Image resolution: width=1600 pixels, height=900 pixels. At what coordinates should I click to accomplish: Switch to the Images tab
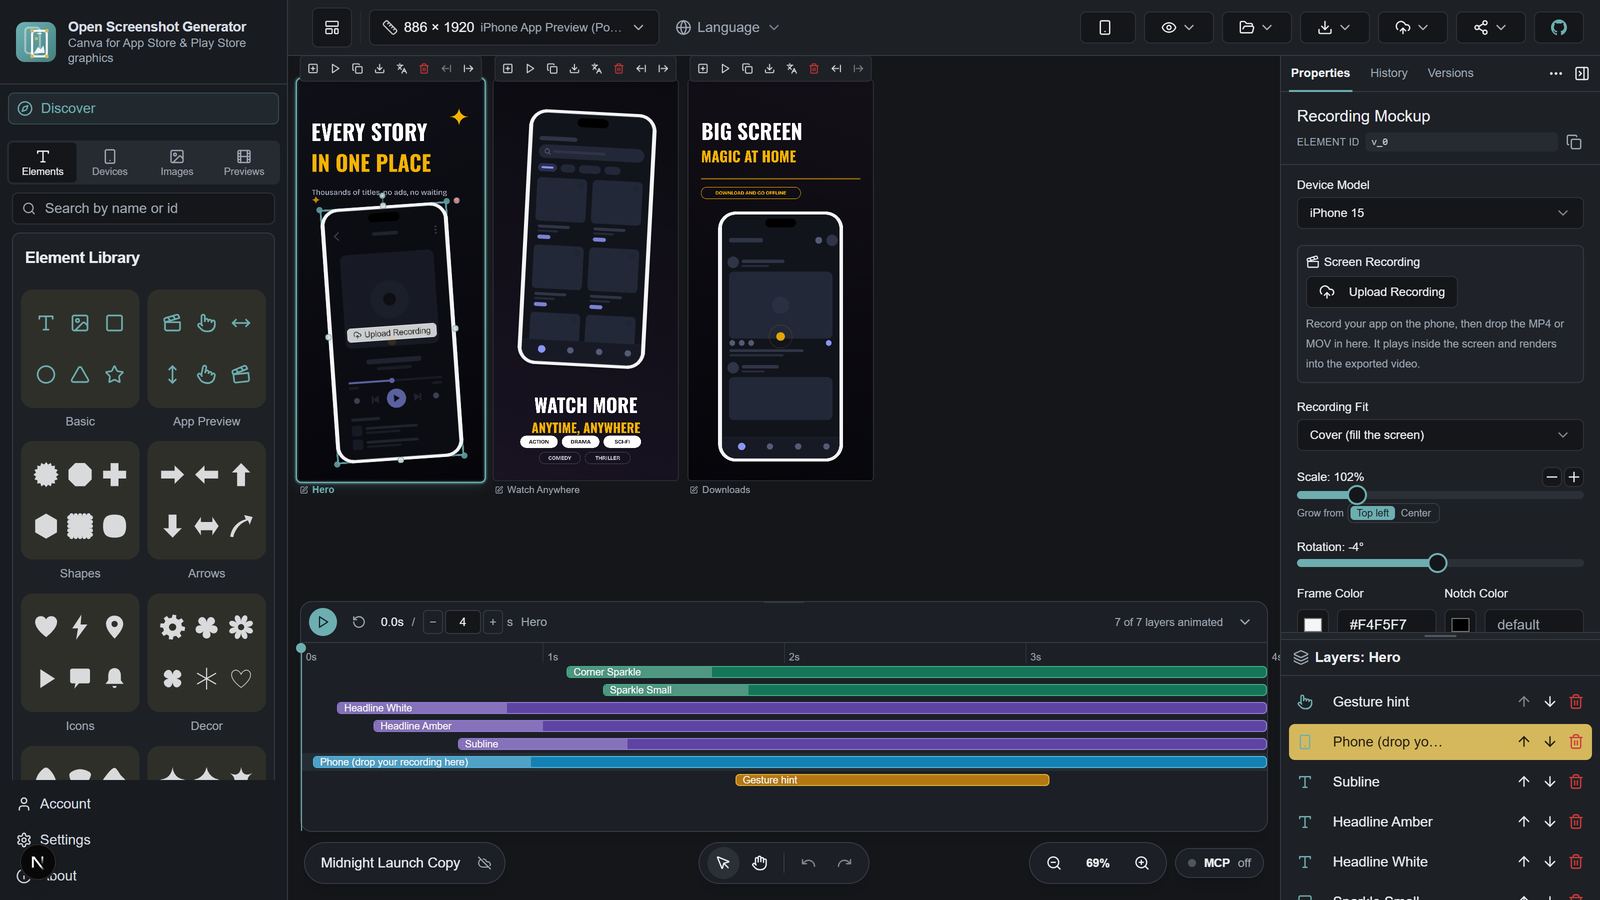[177, 162]
